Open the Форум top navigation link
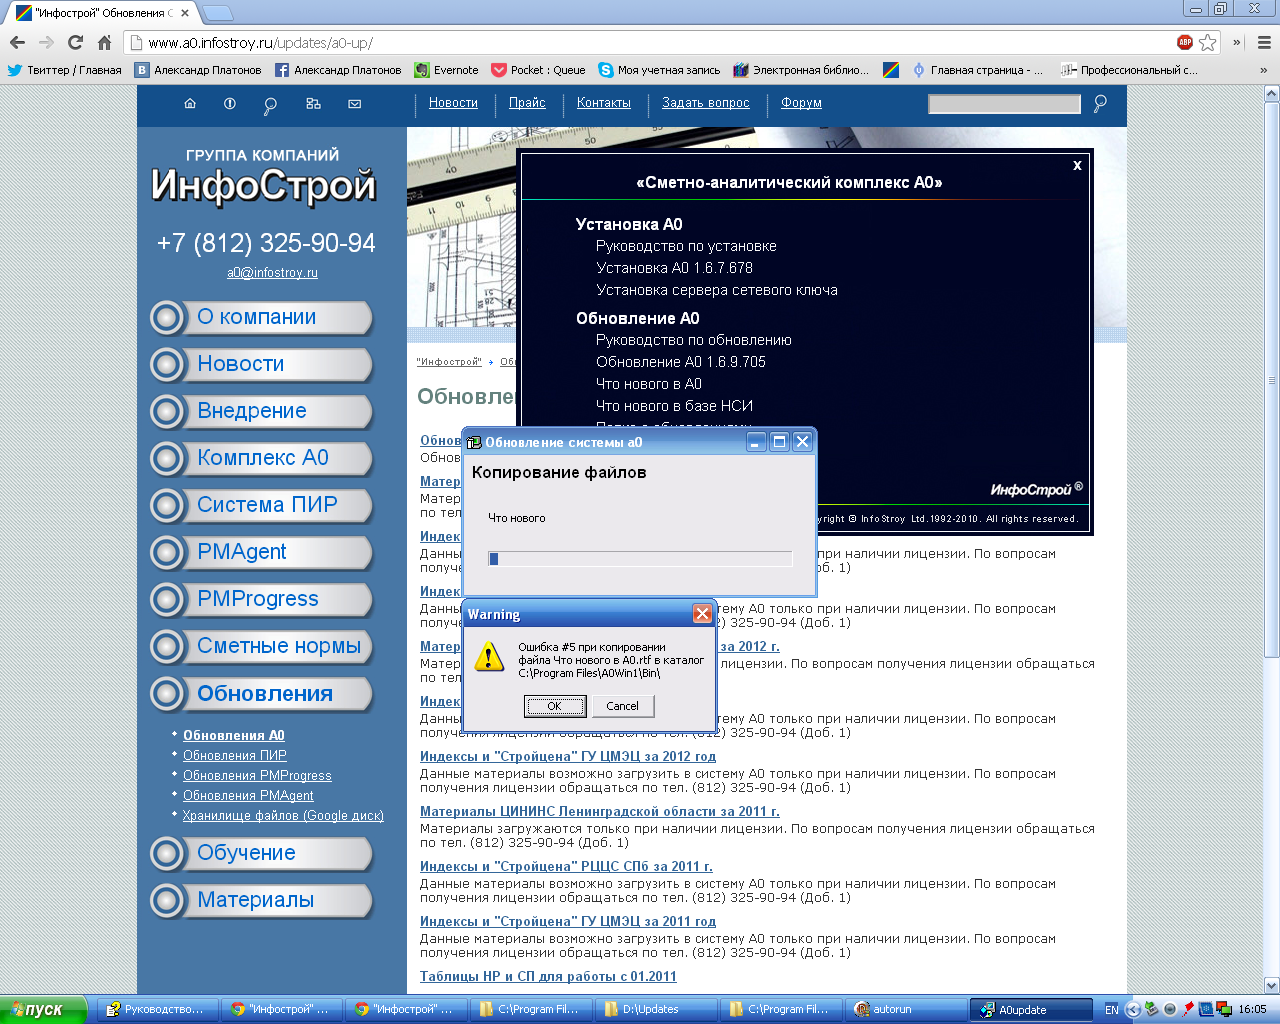This screenshot has width=1280, height=1024. coord(801,103)
